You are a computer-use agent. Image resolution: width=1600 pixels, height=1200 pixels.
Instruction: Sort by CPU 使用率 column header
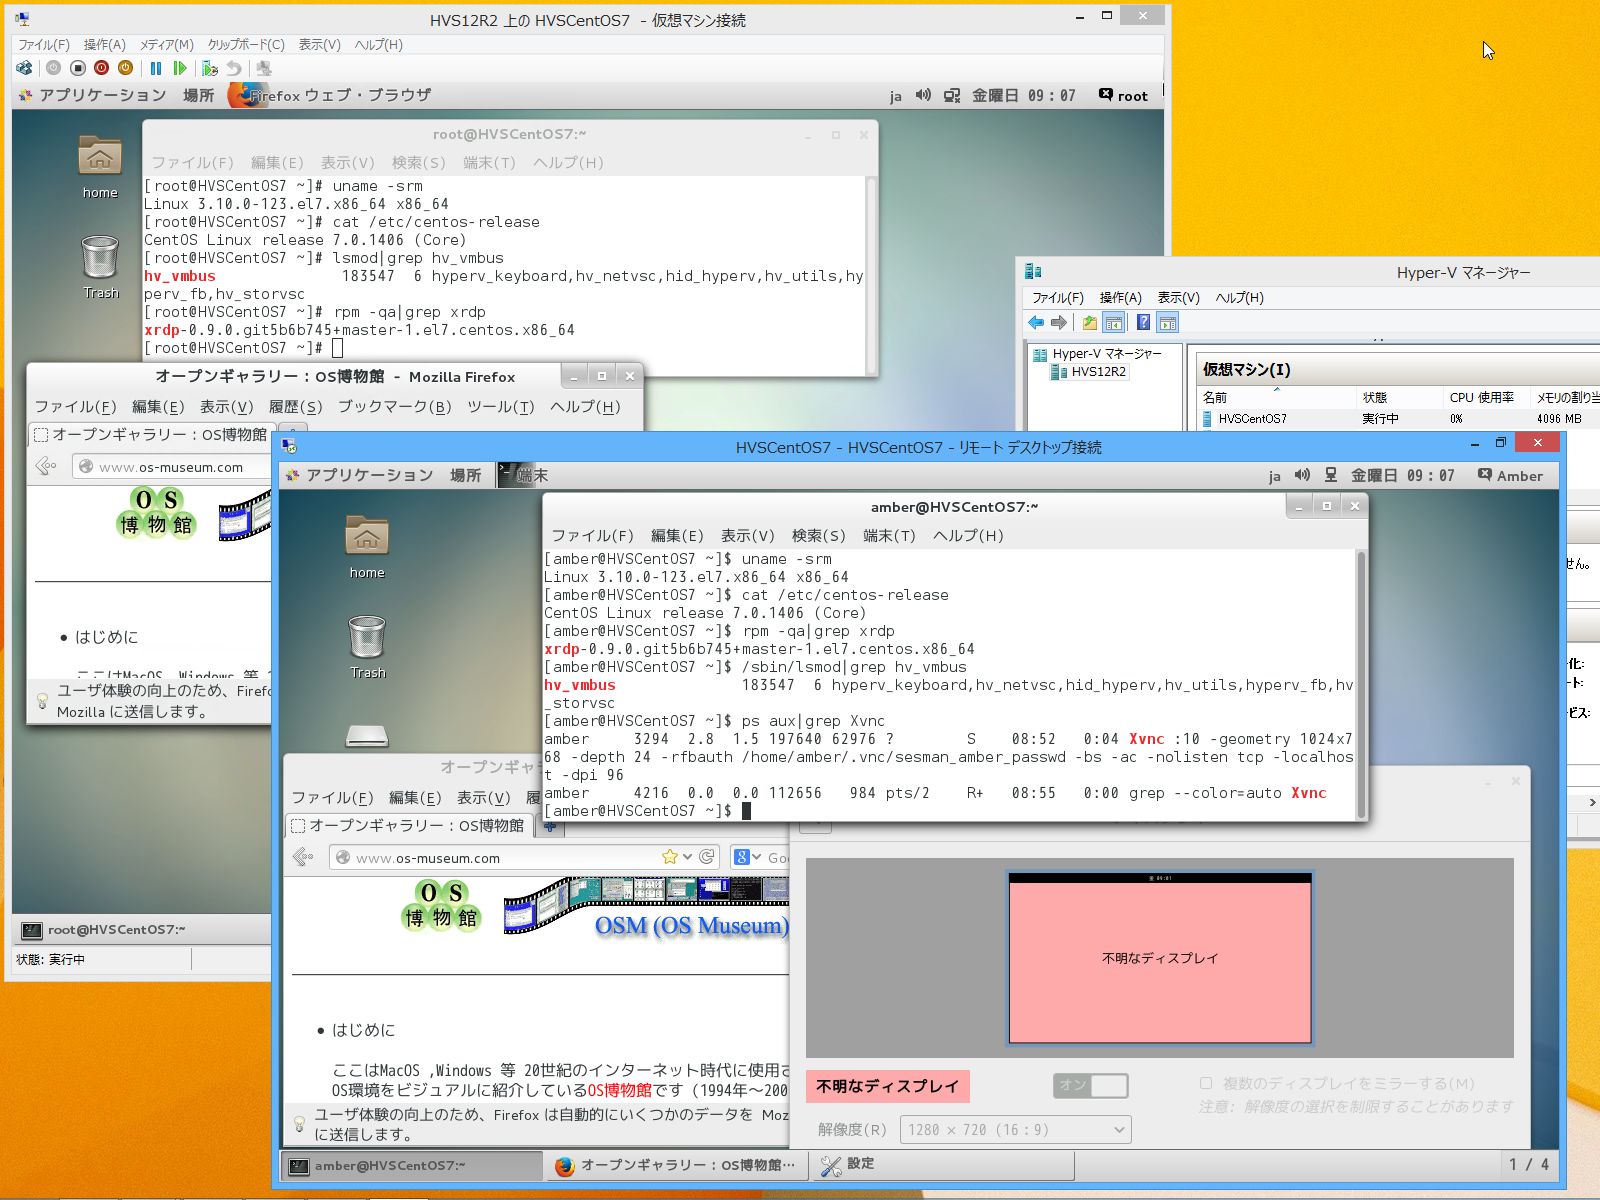pos(1481,397)
